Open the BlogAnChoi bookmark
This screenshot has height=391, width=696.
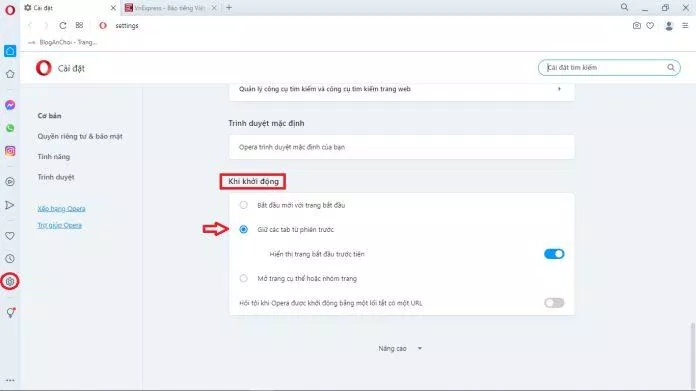[x=62, y=42]
